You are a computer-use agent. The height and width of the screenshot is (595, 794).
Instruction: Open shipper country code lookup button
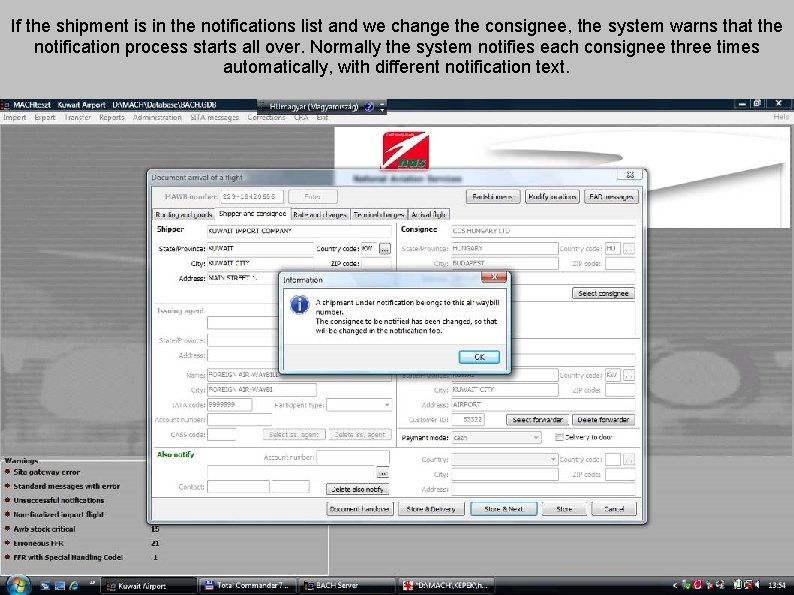pos(385,249)
